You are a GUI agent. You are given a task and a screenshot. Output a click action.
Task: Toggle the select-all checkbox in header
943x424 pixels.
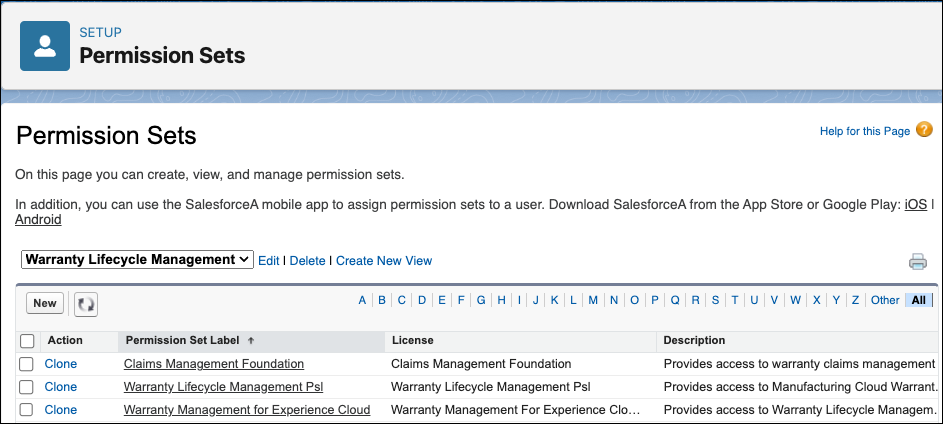coord(27,341)
